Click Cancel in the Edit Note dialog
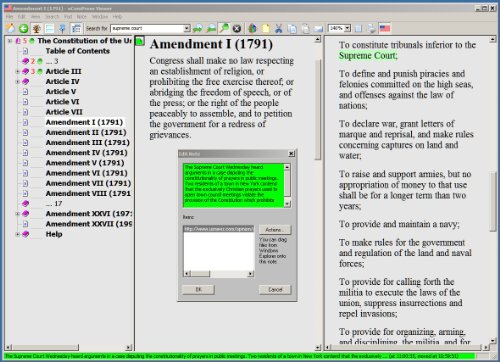Screen dimensions: 500x362 pos(275,289)
